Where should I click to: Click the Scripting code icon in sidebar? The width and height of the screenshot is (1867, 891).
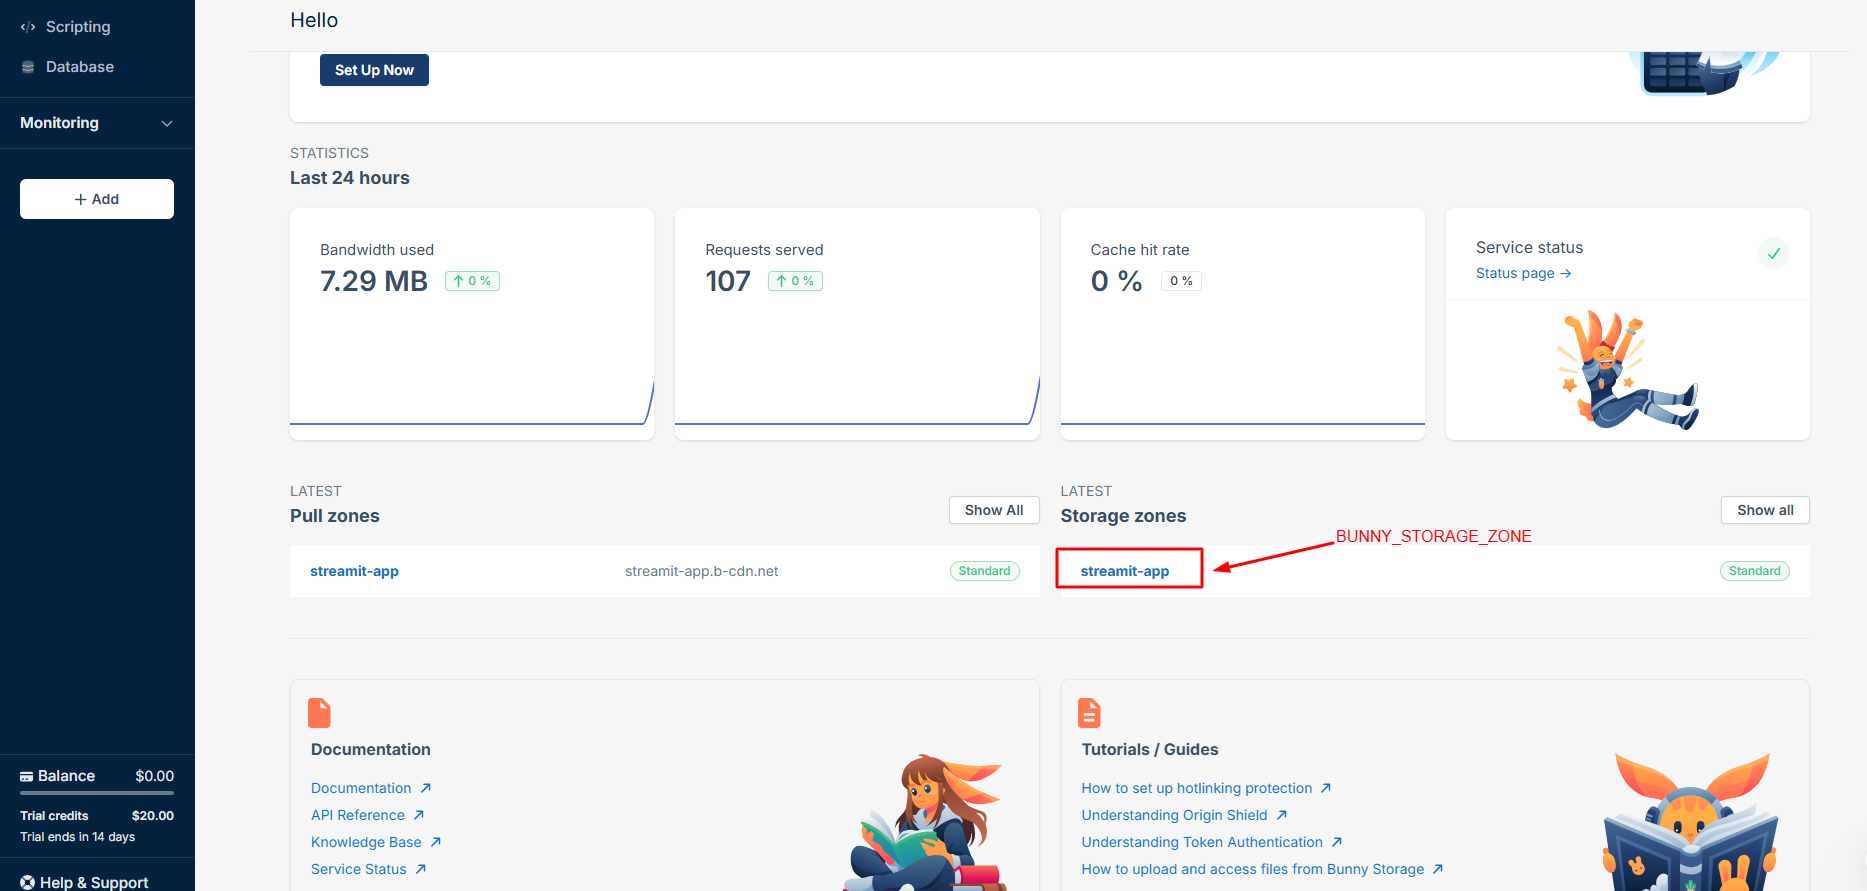28,27
